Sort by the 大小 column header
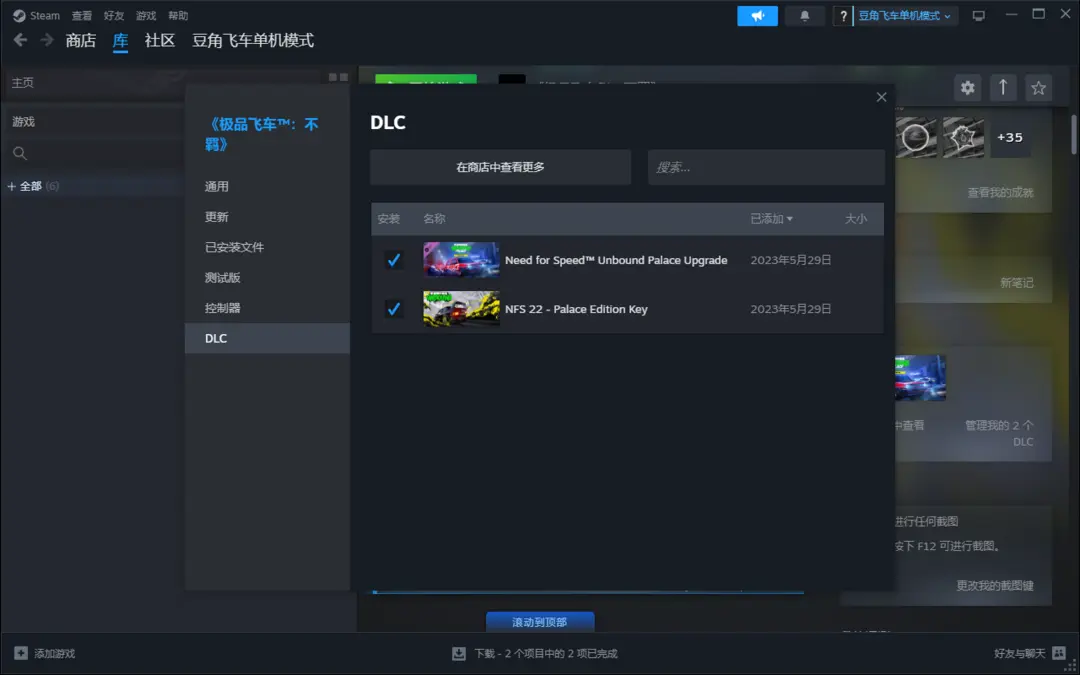 point(855,219)
